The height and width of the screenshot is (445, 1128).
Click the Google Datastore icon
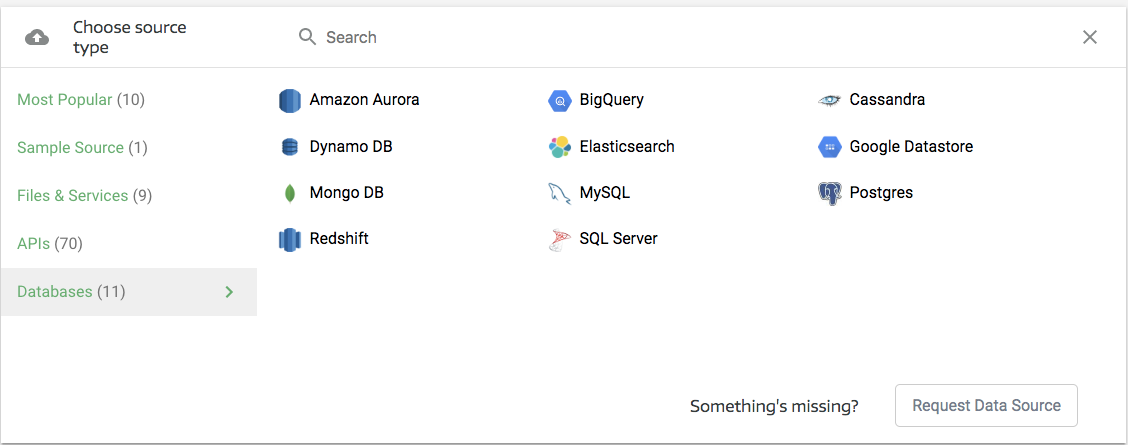coord(829,147)
